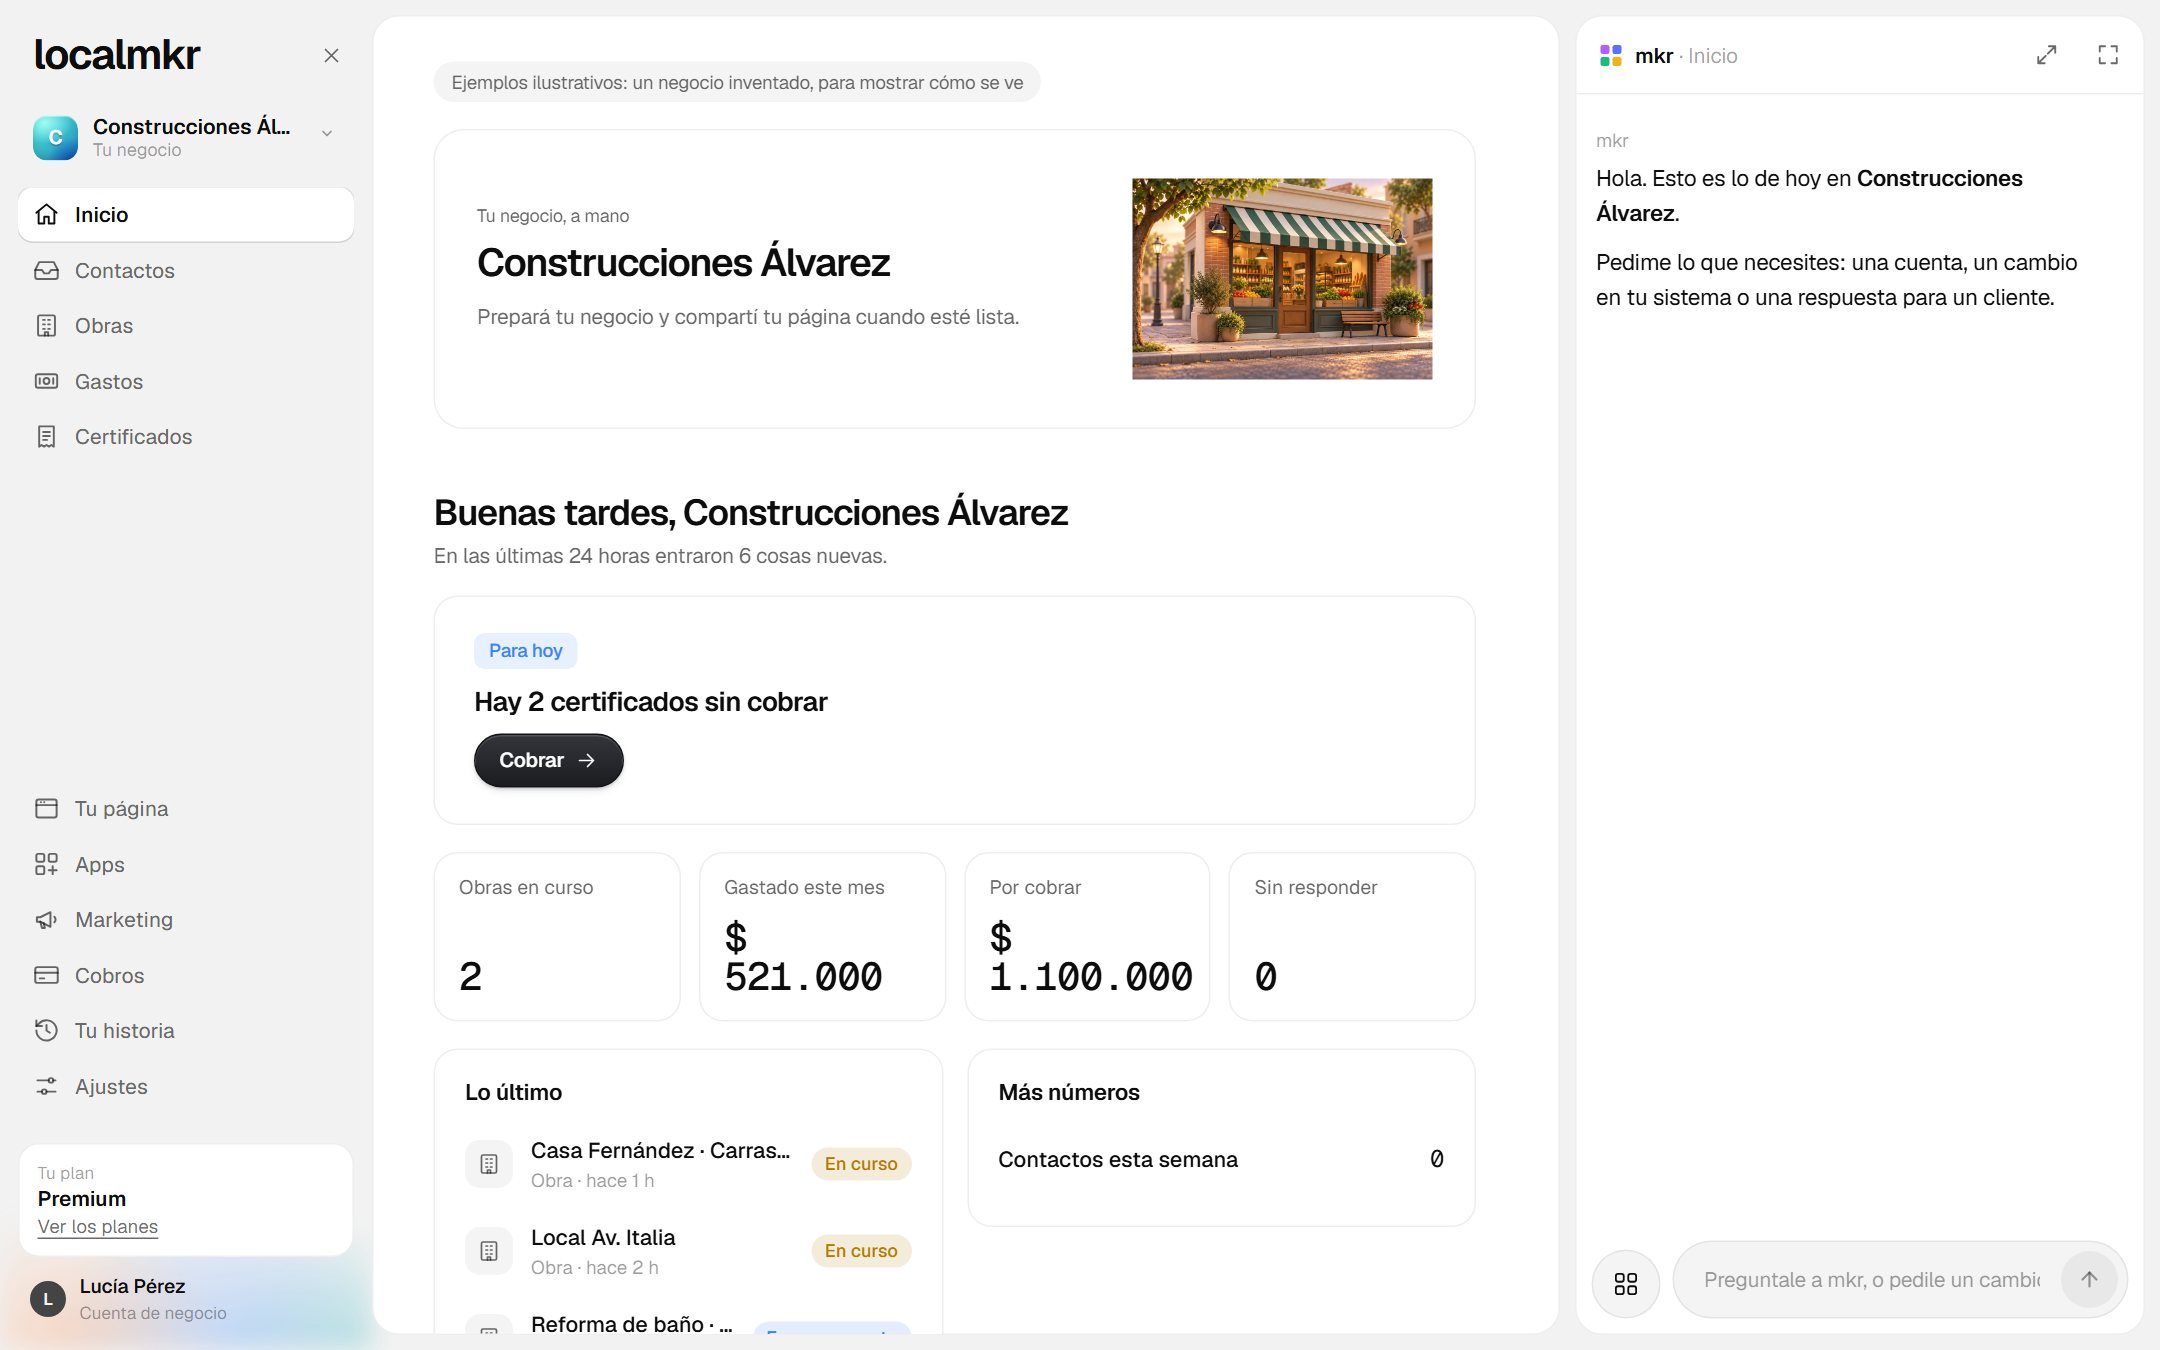Viewport: 2160px width, 1350px height.
Task: Open the Gastado este mes stat card
Action: click(822, 937)
